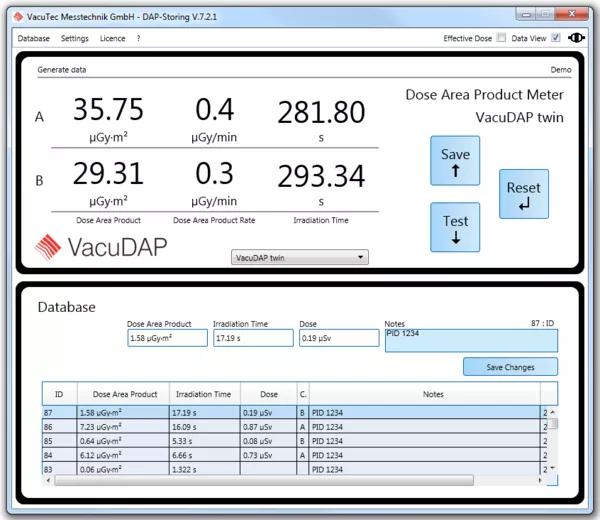Open the Settings menu

point(75,38)
